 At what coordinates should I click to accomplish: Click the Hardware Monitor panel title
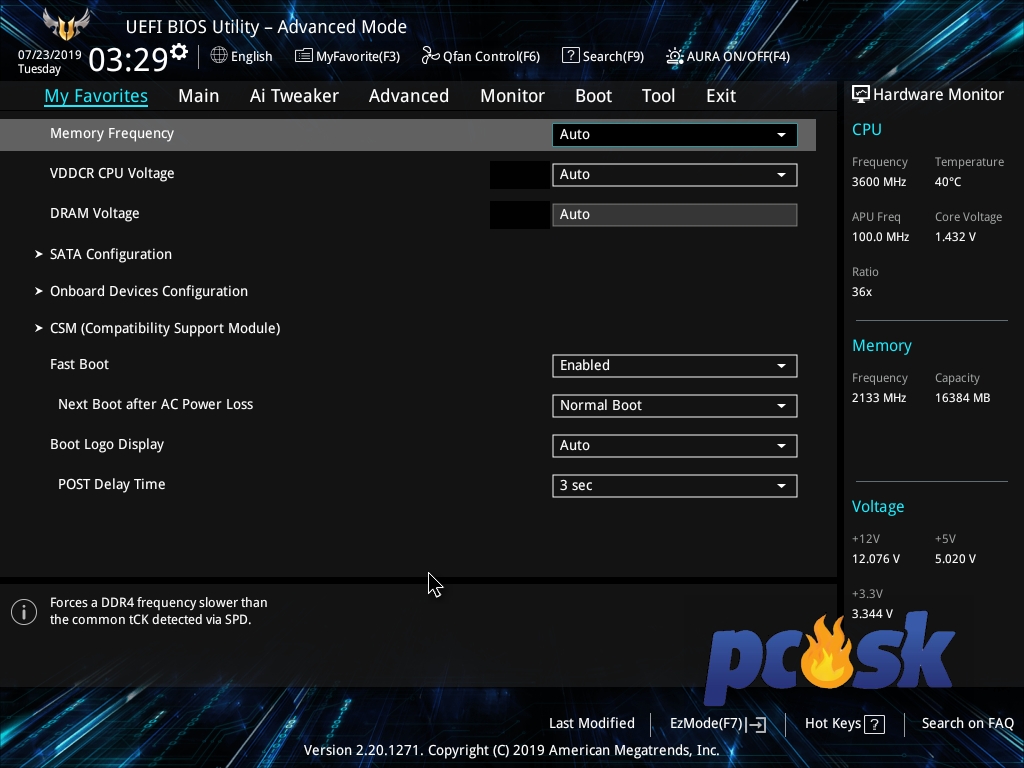(938, 95)
